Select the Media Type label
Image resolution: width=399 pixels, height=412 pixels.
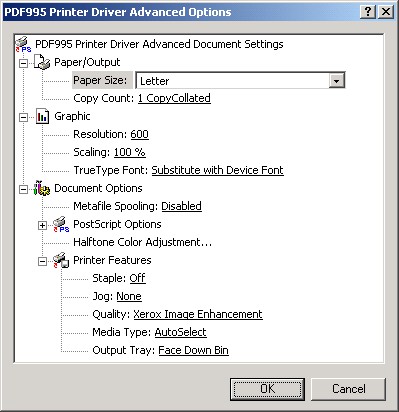pos(122,332)
